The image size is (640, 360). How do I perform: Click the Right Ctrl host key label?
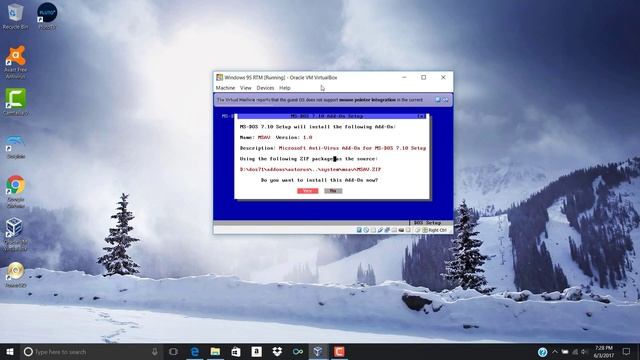(438, 230)
